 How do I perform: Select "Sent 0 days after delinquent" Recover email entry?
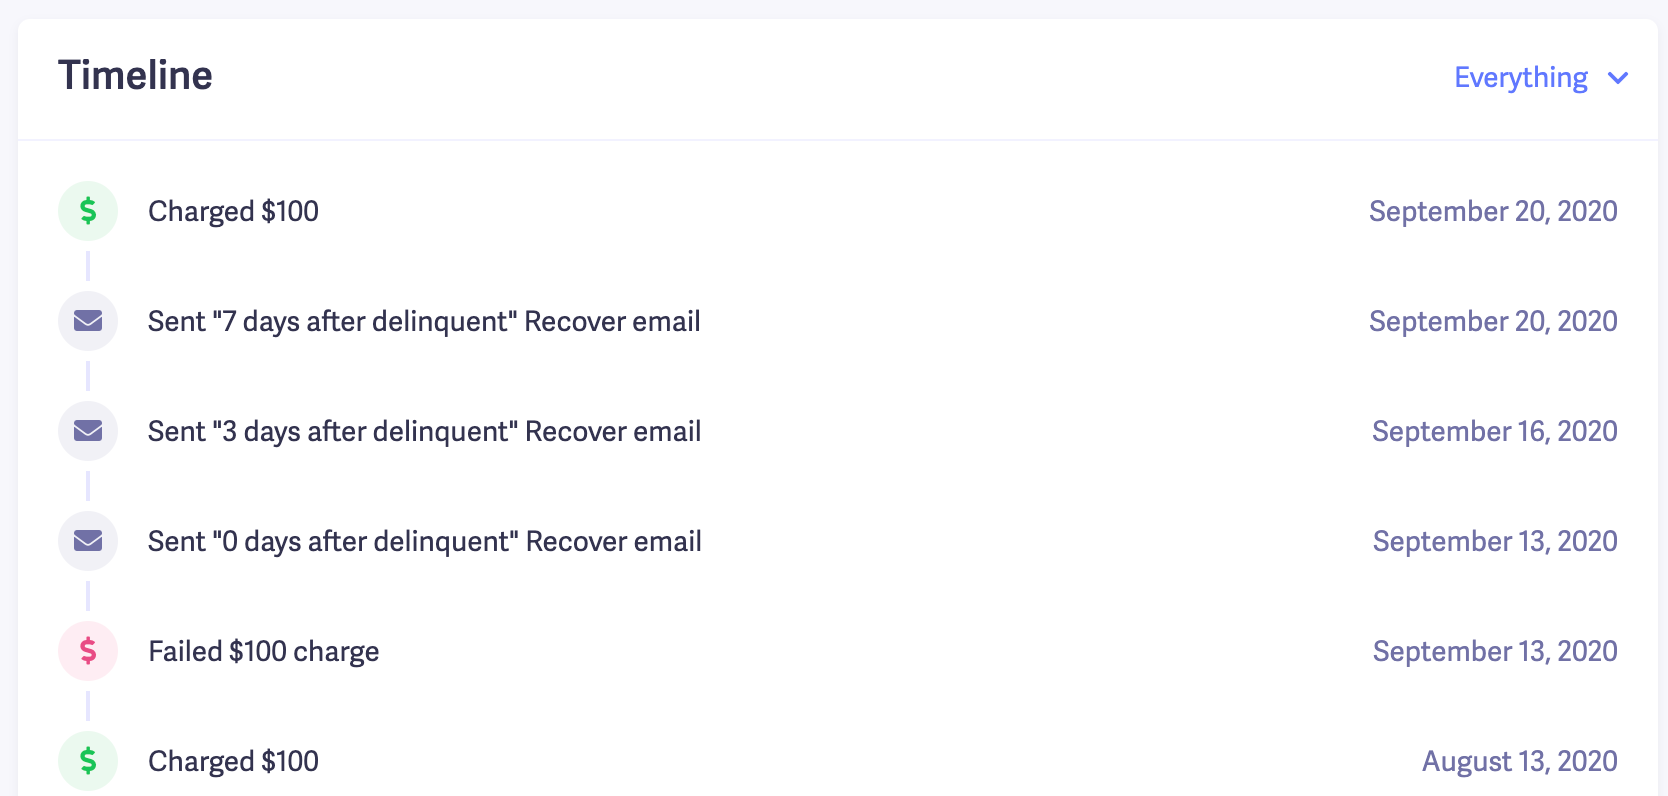point(424,541)
